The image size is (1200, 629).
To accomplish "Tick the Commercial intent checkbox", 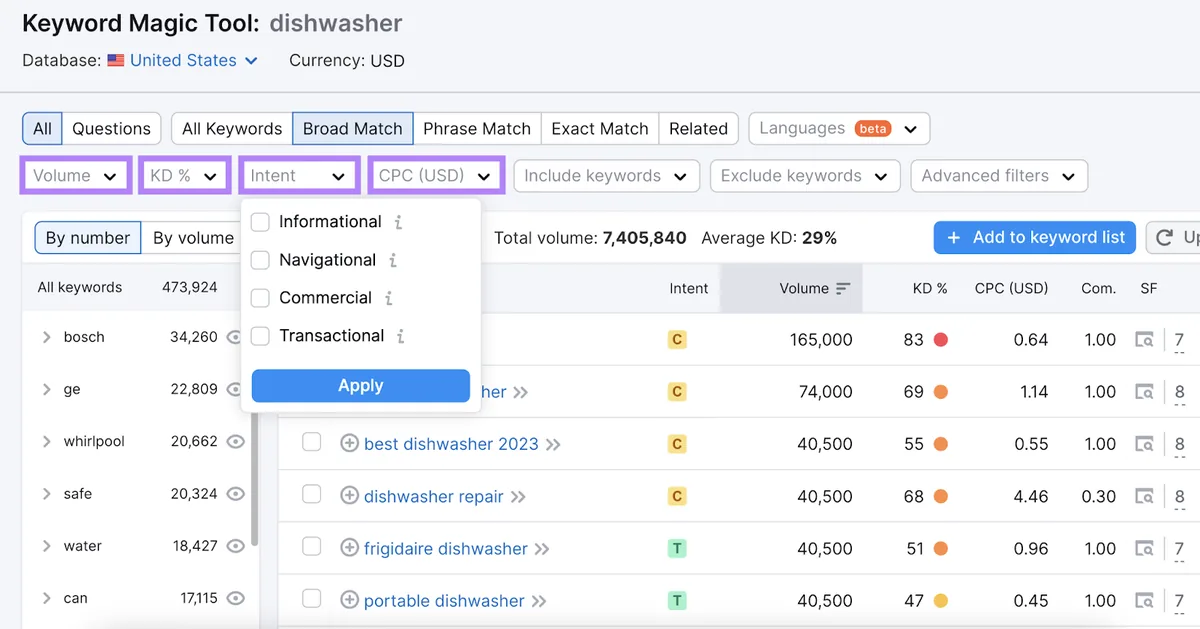I will [260, 298].
